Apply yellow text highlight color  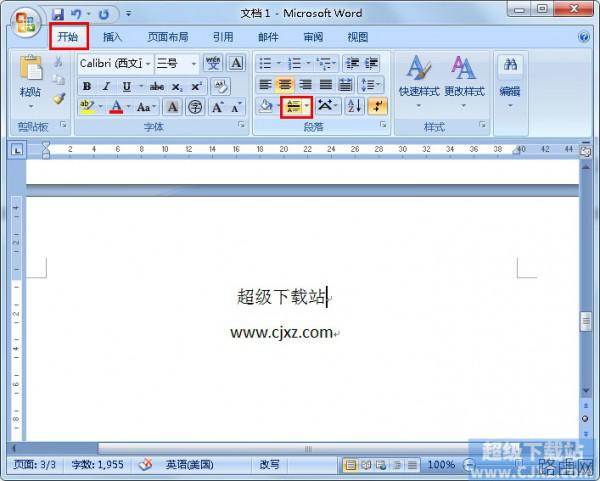coord(87,107)
